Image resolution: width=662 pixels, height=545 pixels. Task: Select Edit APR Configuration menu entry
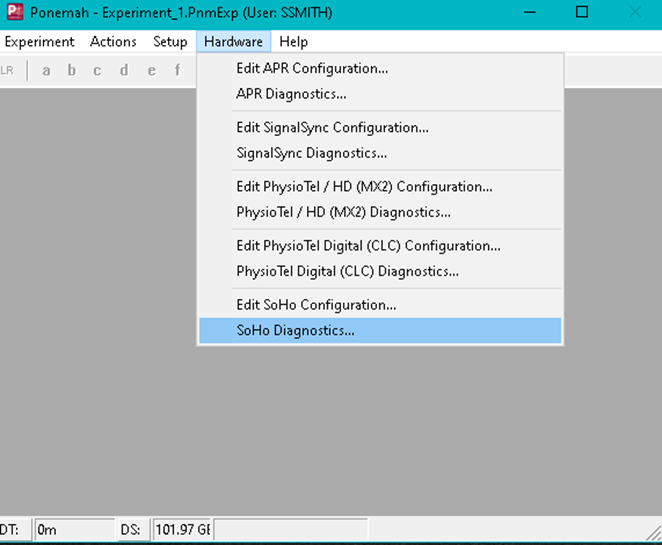[x=312, y=69]
